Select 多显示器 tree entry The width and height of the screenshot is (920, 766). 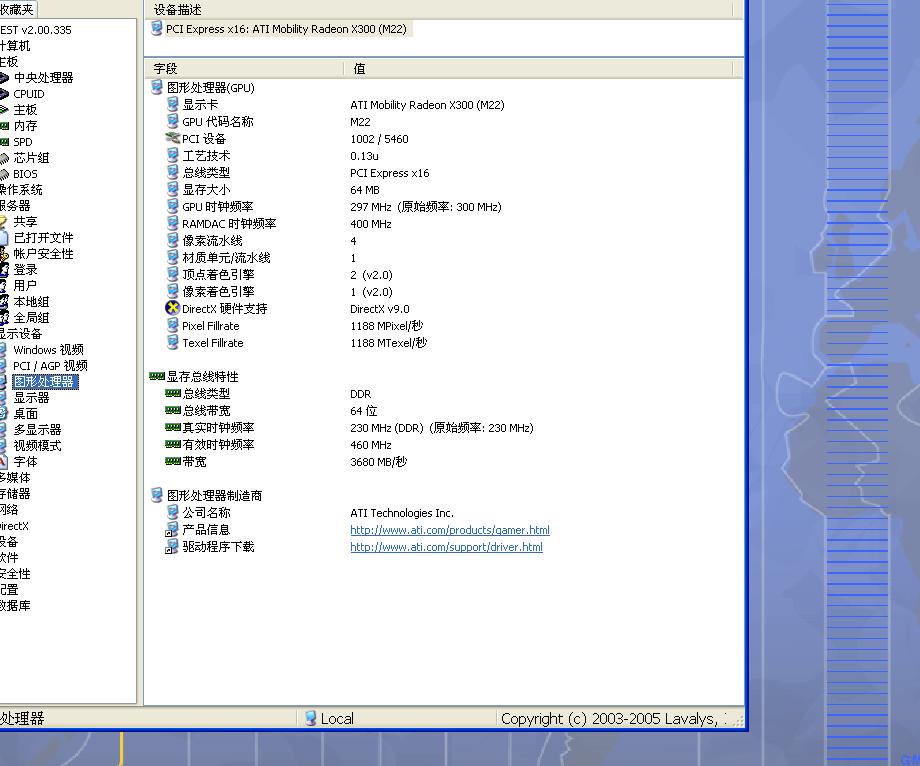click(38, 430)
